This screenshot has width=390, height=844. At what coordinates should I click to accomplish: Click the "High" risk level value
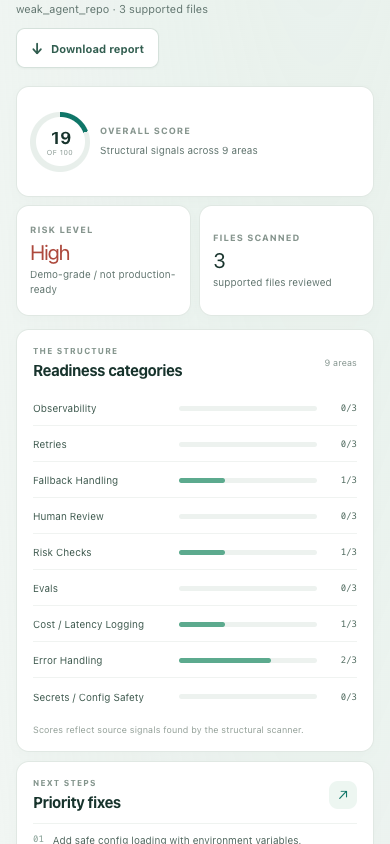[50, 253]
